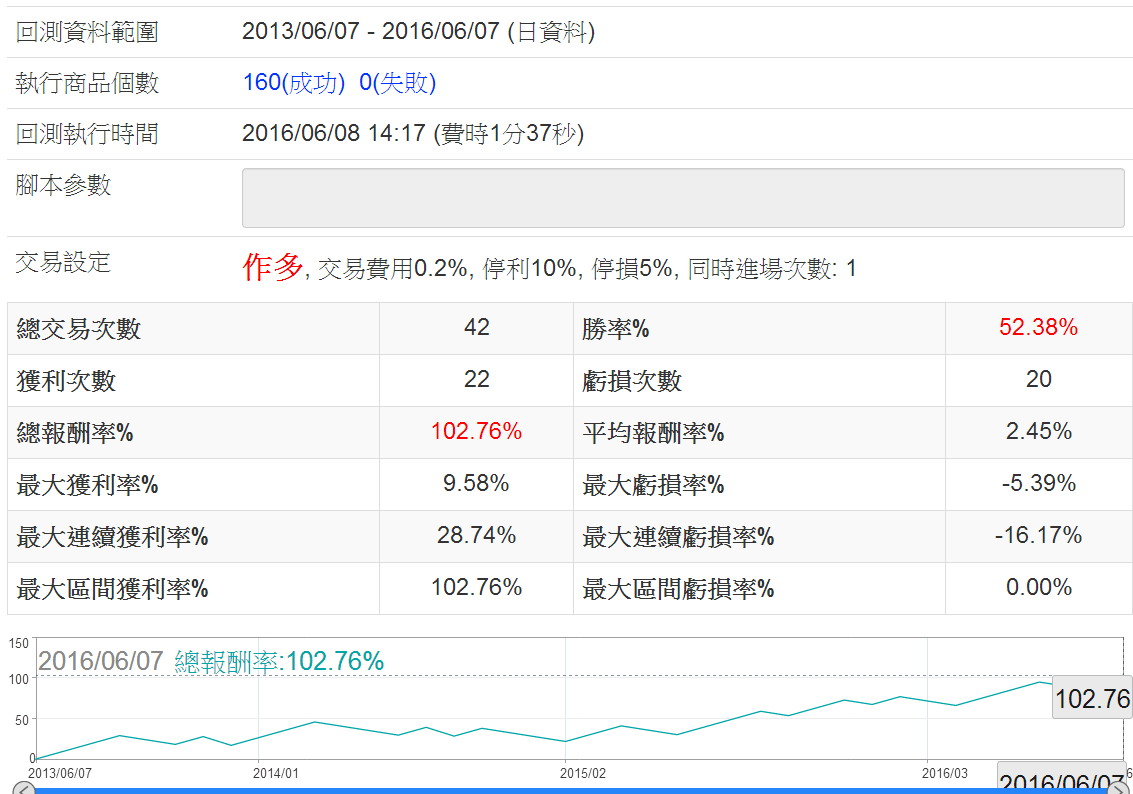Screen dimensions: 1133x794
Task: Select the red 102.76% total return value
Action: (476, 432)
